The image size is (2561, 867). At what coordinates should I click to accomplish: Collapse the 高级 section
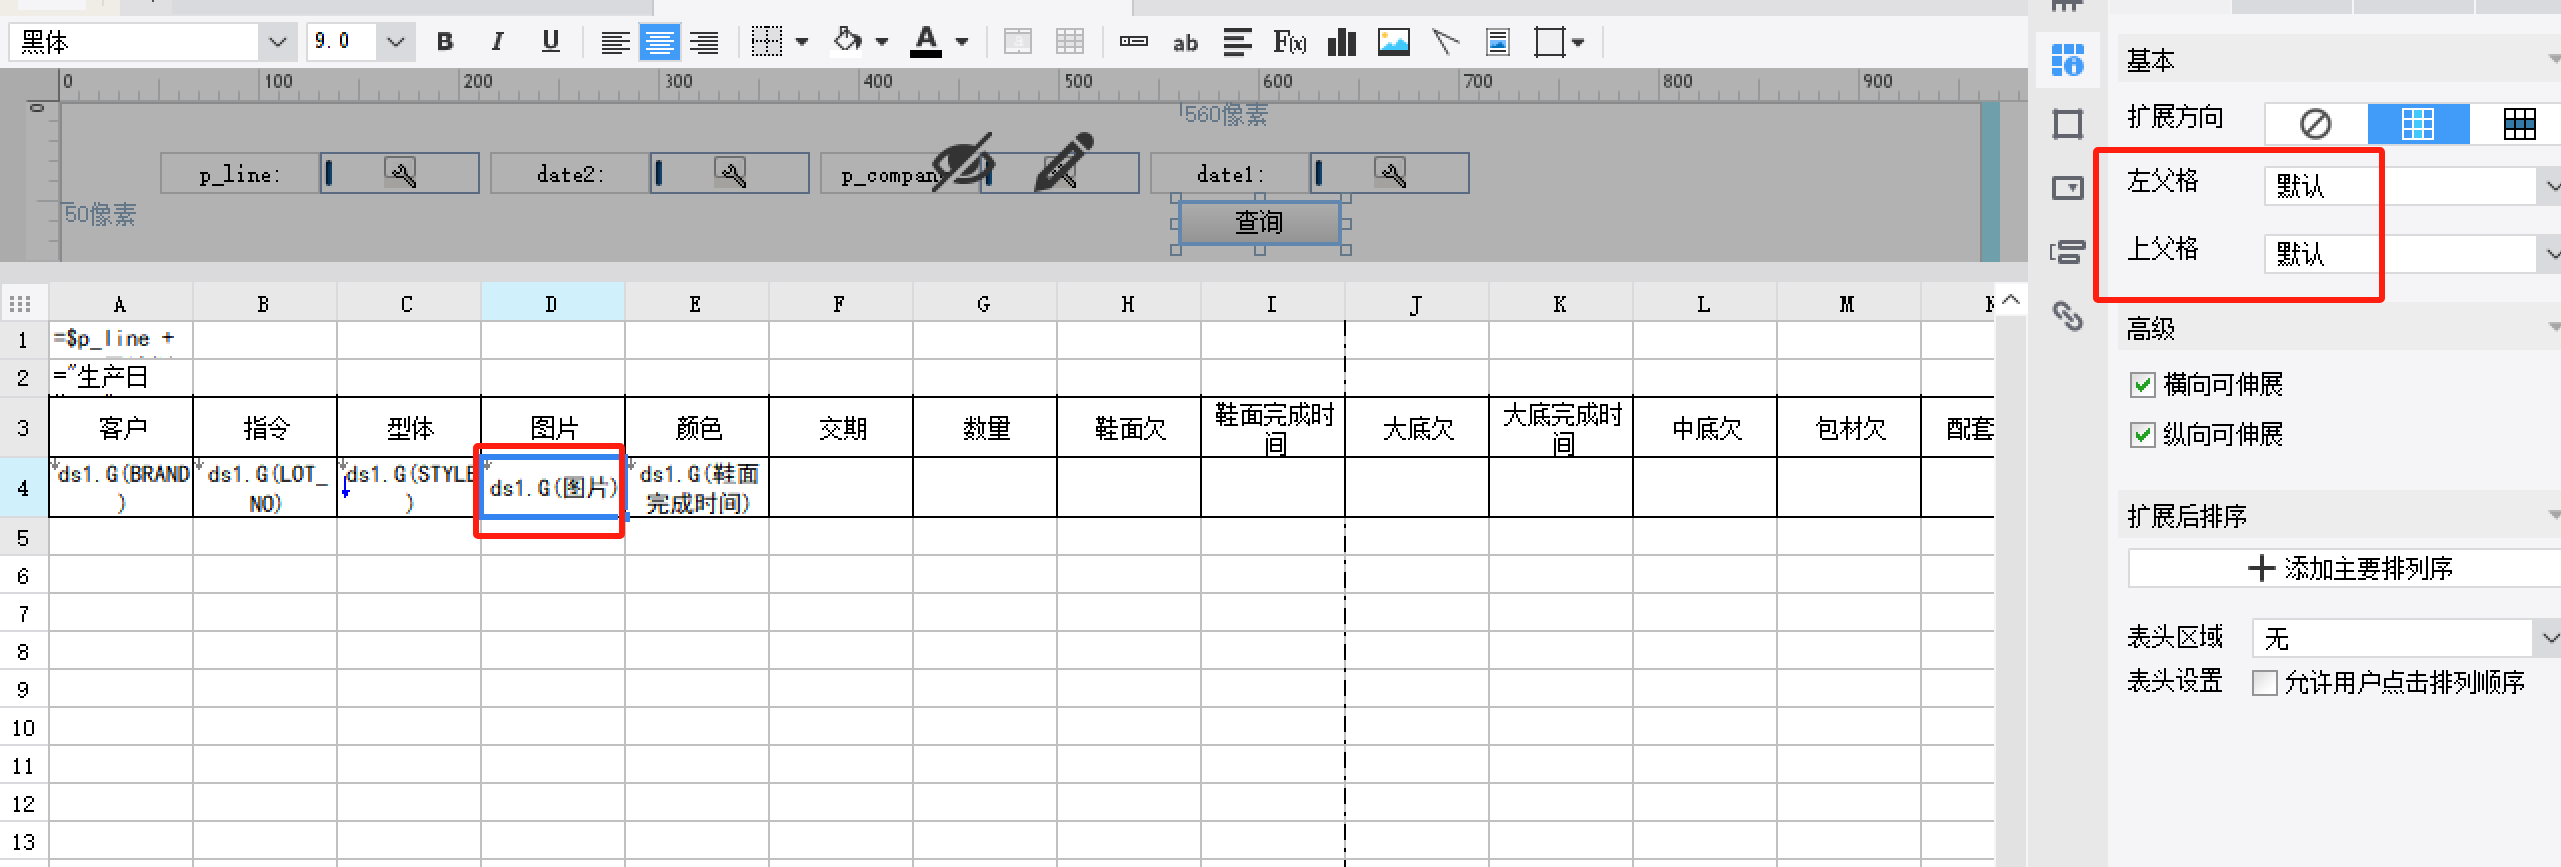point(2553,328)
